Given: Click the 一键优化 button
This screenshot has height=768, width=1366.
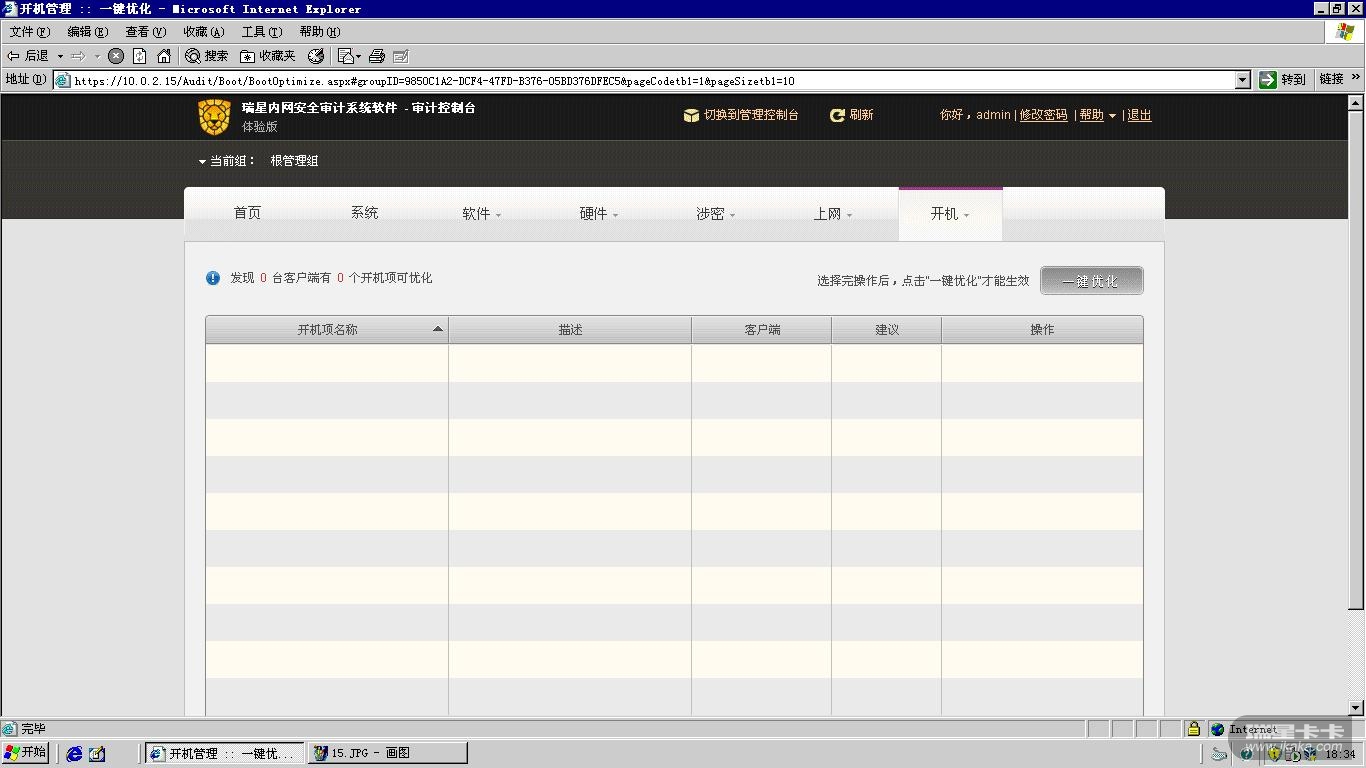Looking at the screenshot, I should [x=1091, y=281].
